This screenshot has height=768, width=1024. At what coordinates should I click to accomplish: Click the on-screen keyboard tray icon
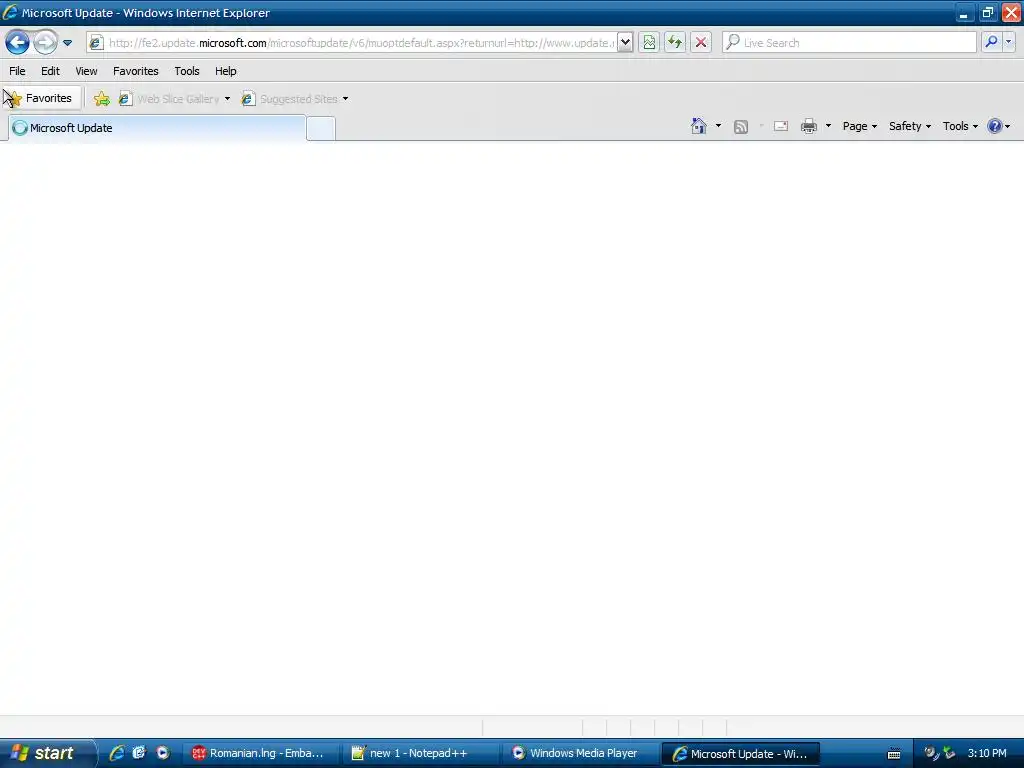[x=894, y=754]
